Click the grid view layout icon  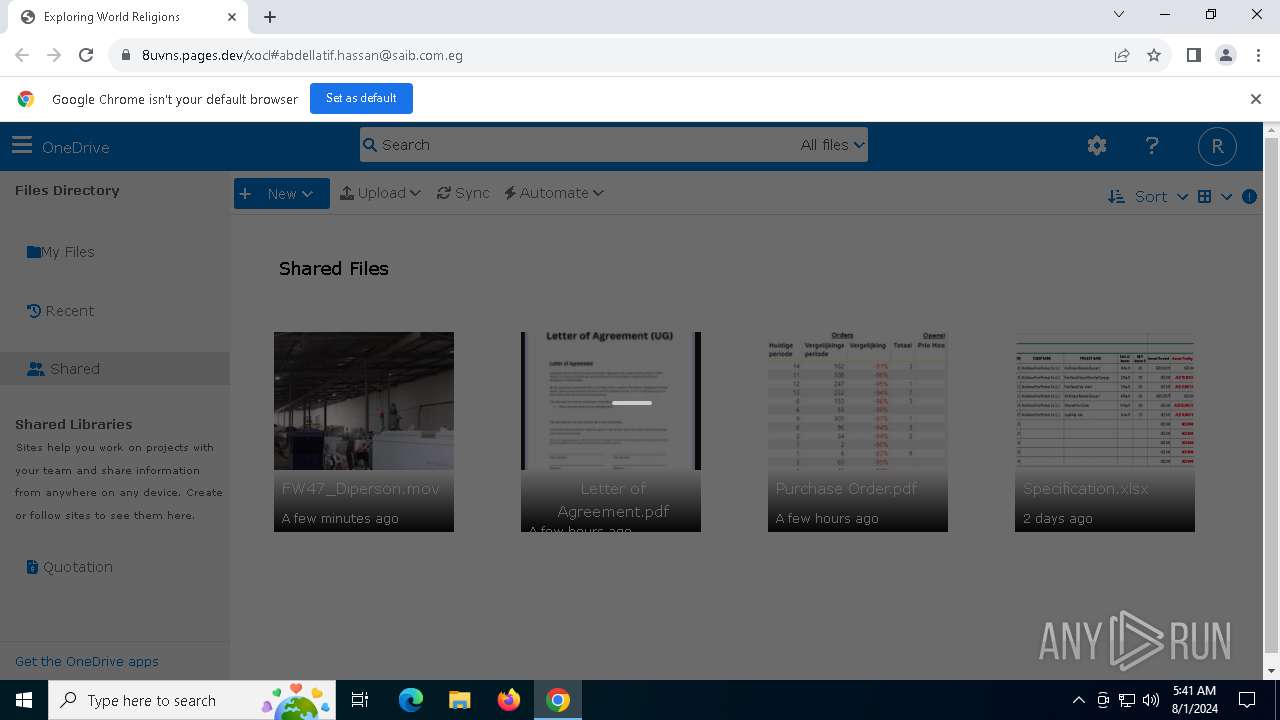(1205, 196)
